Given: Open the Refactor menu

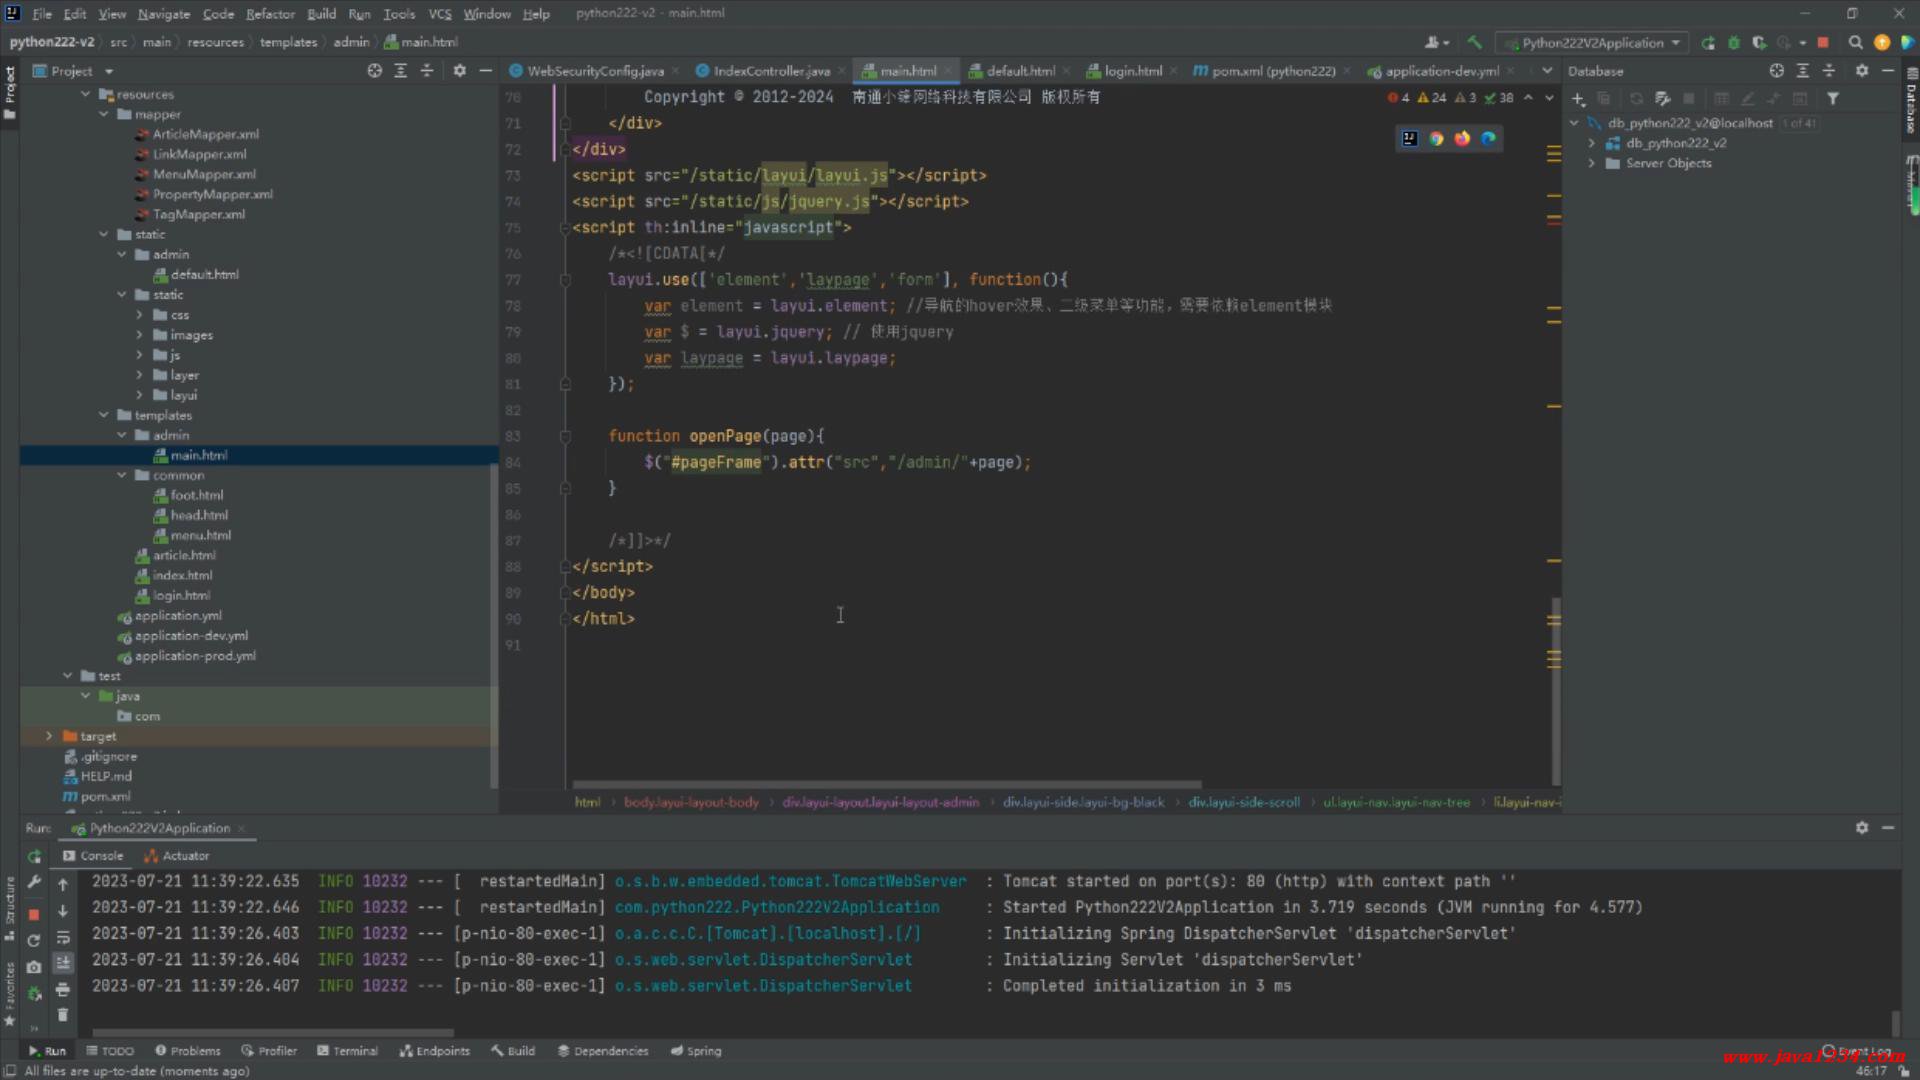Looking at the screenshot, I should click(x=270, y=14).
